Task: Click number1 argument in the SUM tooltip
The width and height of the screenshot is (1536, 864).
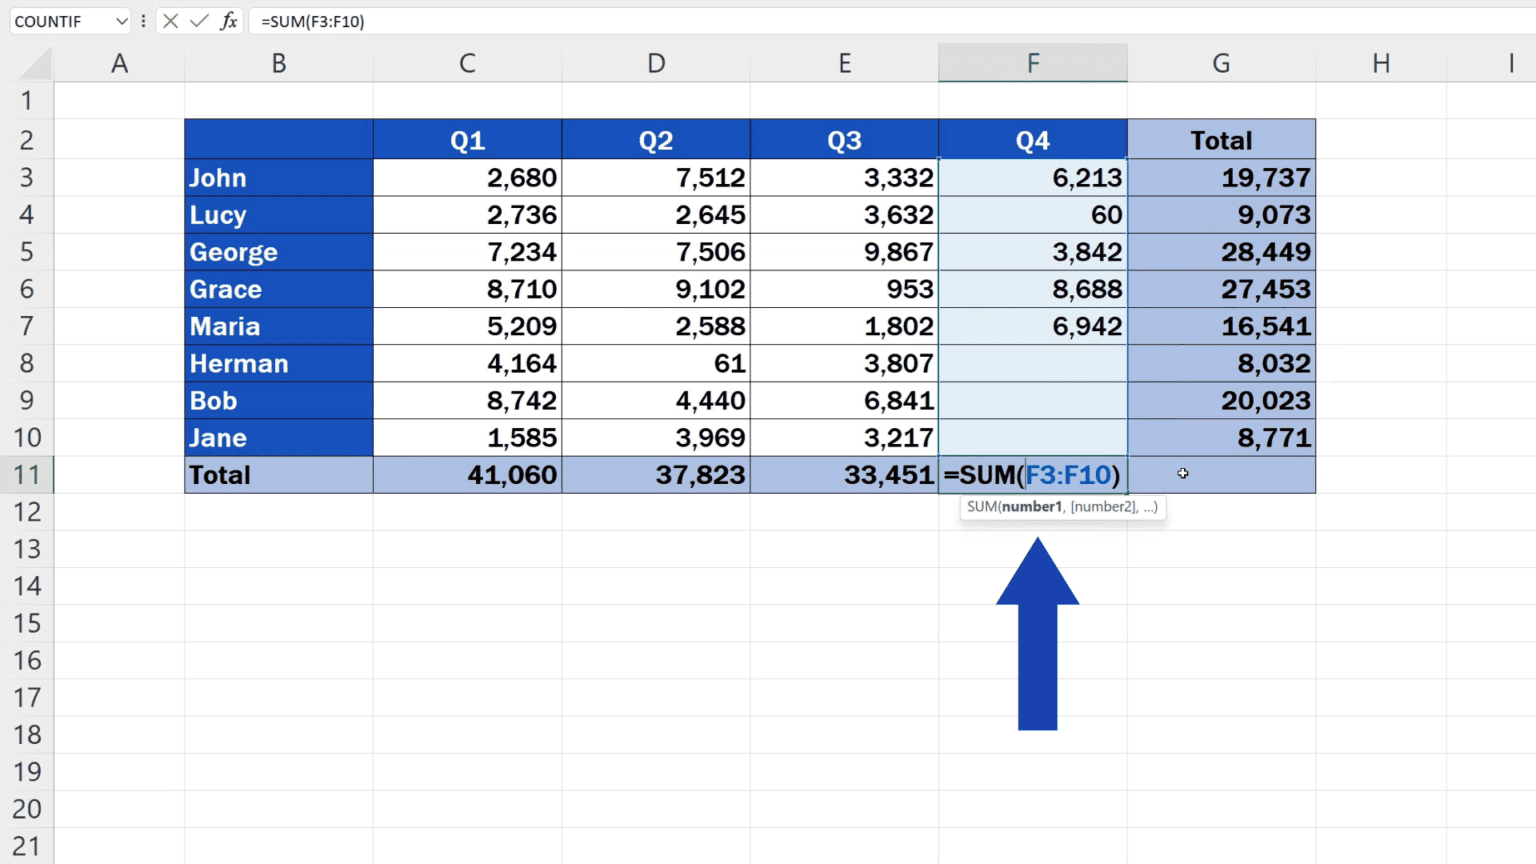Action: [1032, 507]
